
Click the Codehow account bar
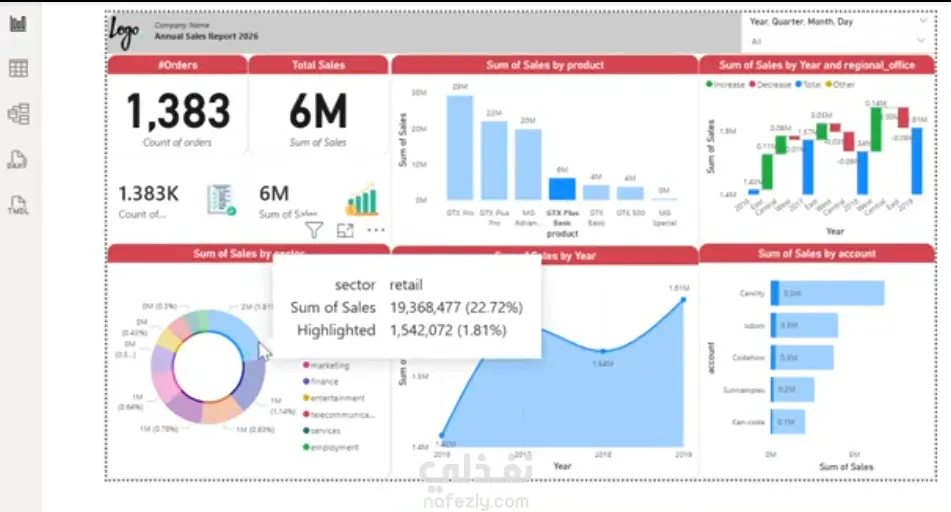coord(802,357)
